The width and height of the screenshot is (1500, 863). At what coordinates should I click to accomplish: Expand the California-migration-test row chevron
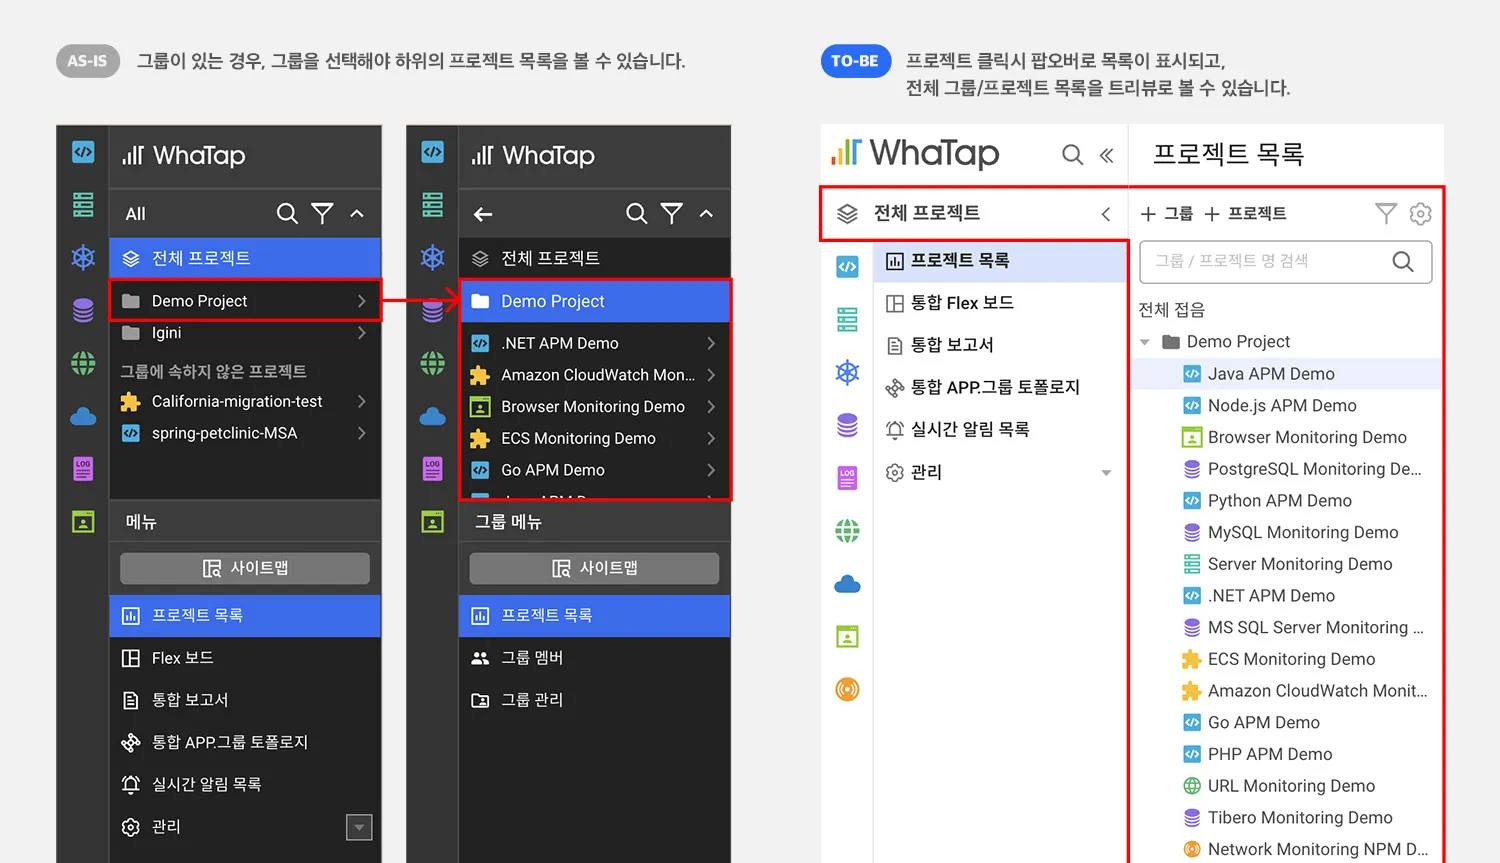pyautogui.click(x=362, y=401)
